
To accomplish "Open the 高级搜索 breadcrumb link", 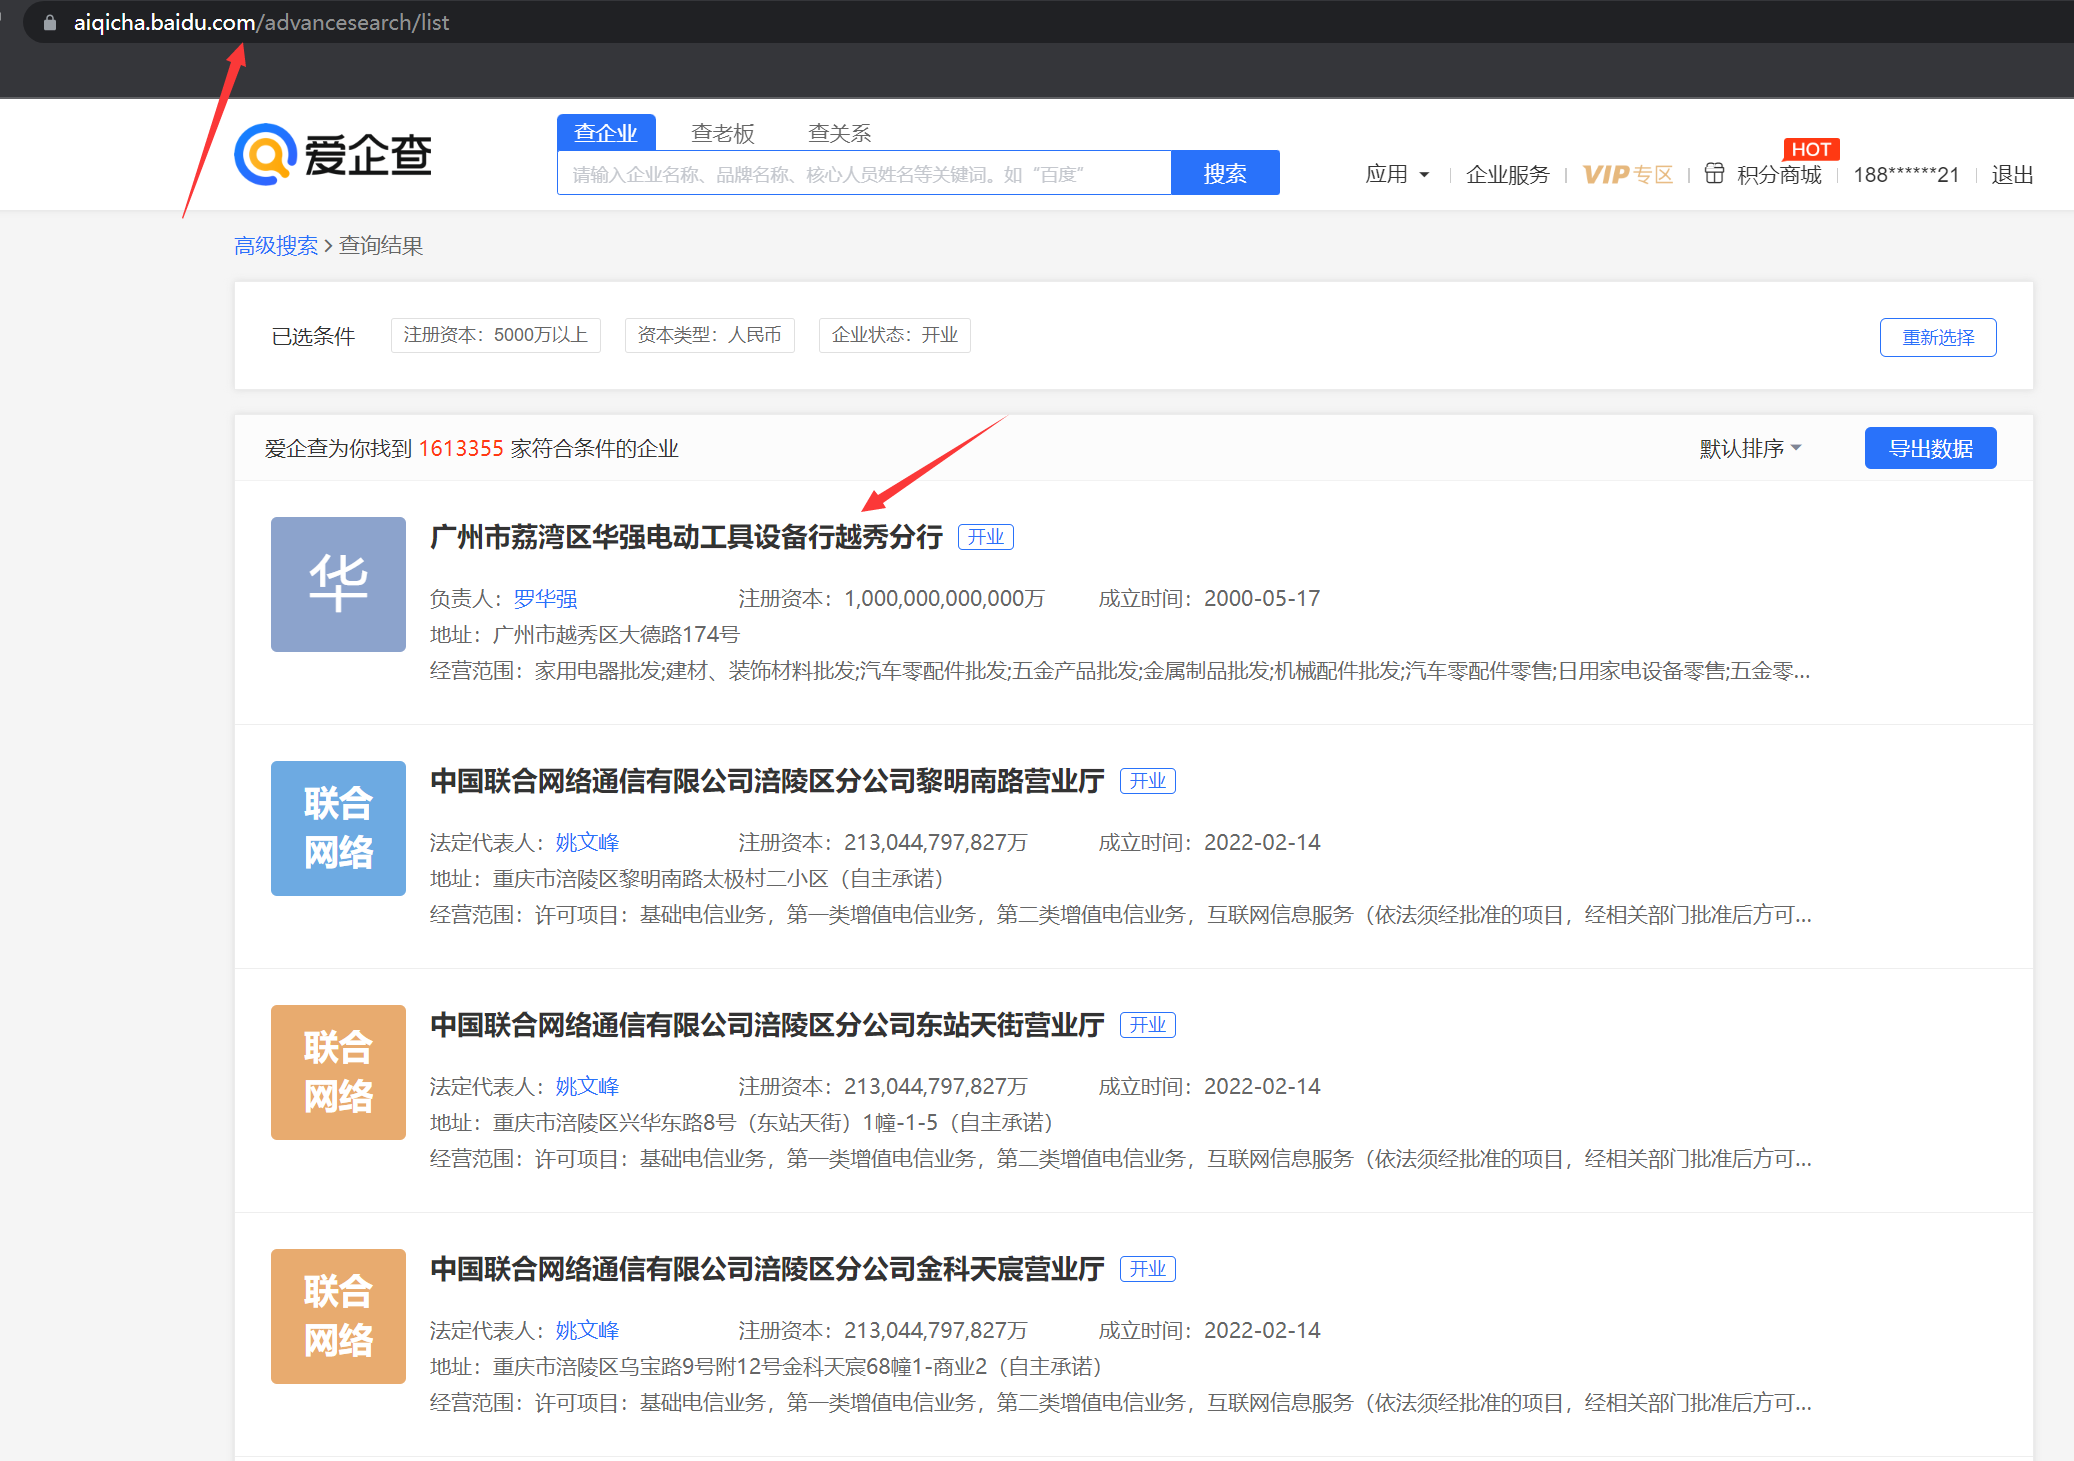I will tap(275, 245).
